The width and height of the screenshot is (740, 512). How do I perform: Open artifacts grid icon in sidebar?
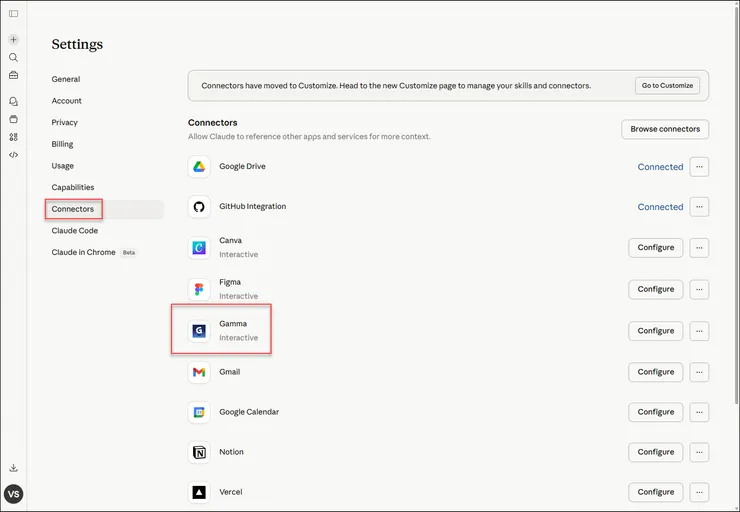click(14, 137)
